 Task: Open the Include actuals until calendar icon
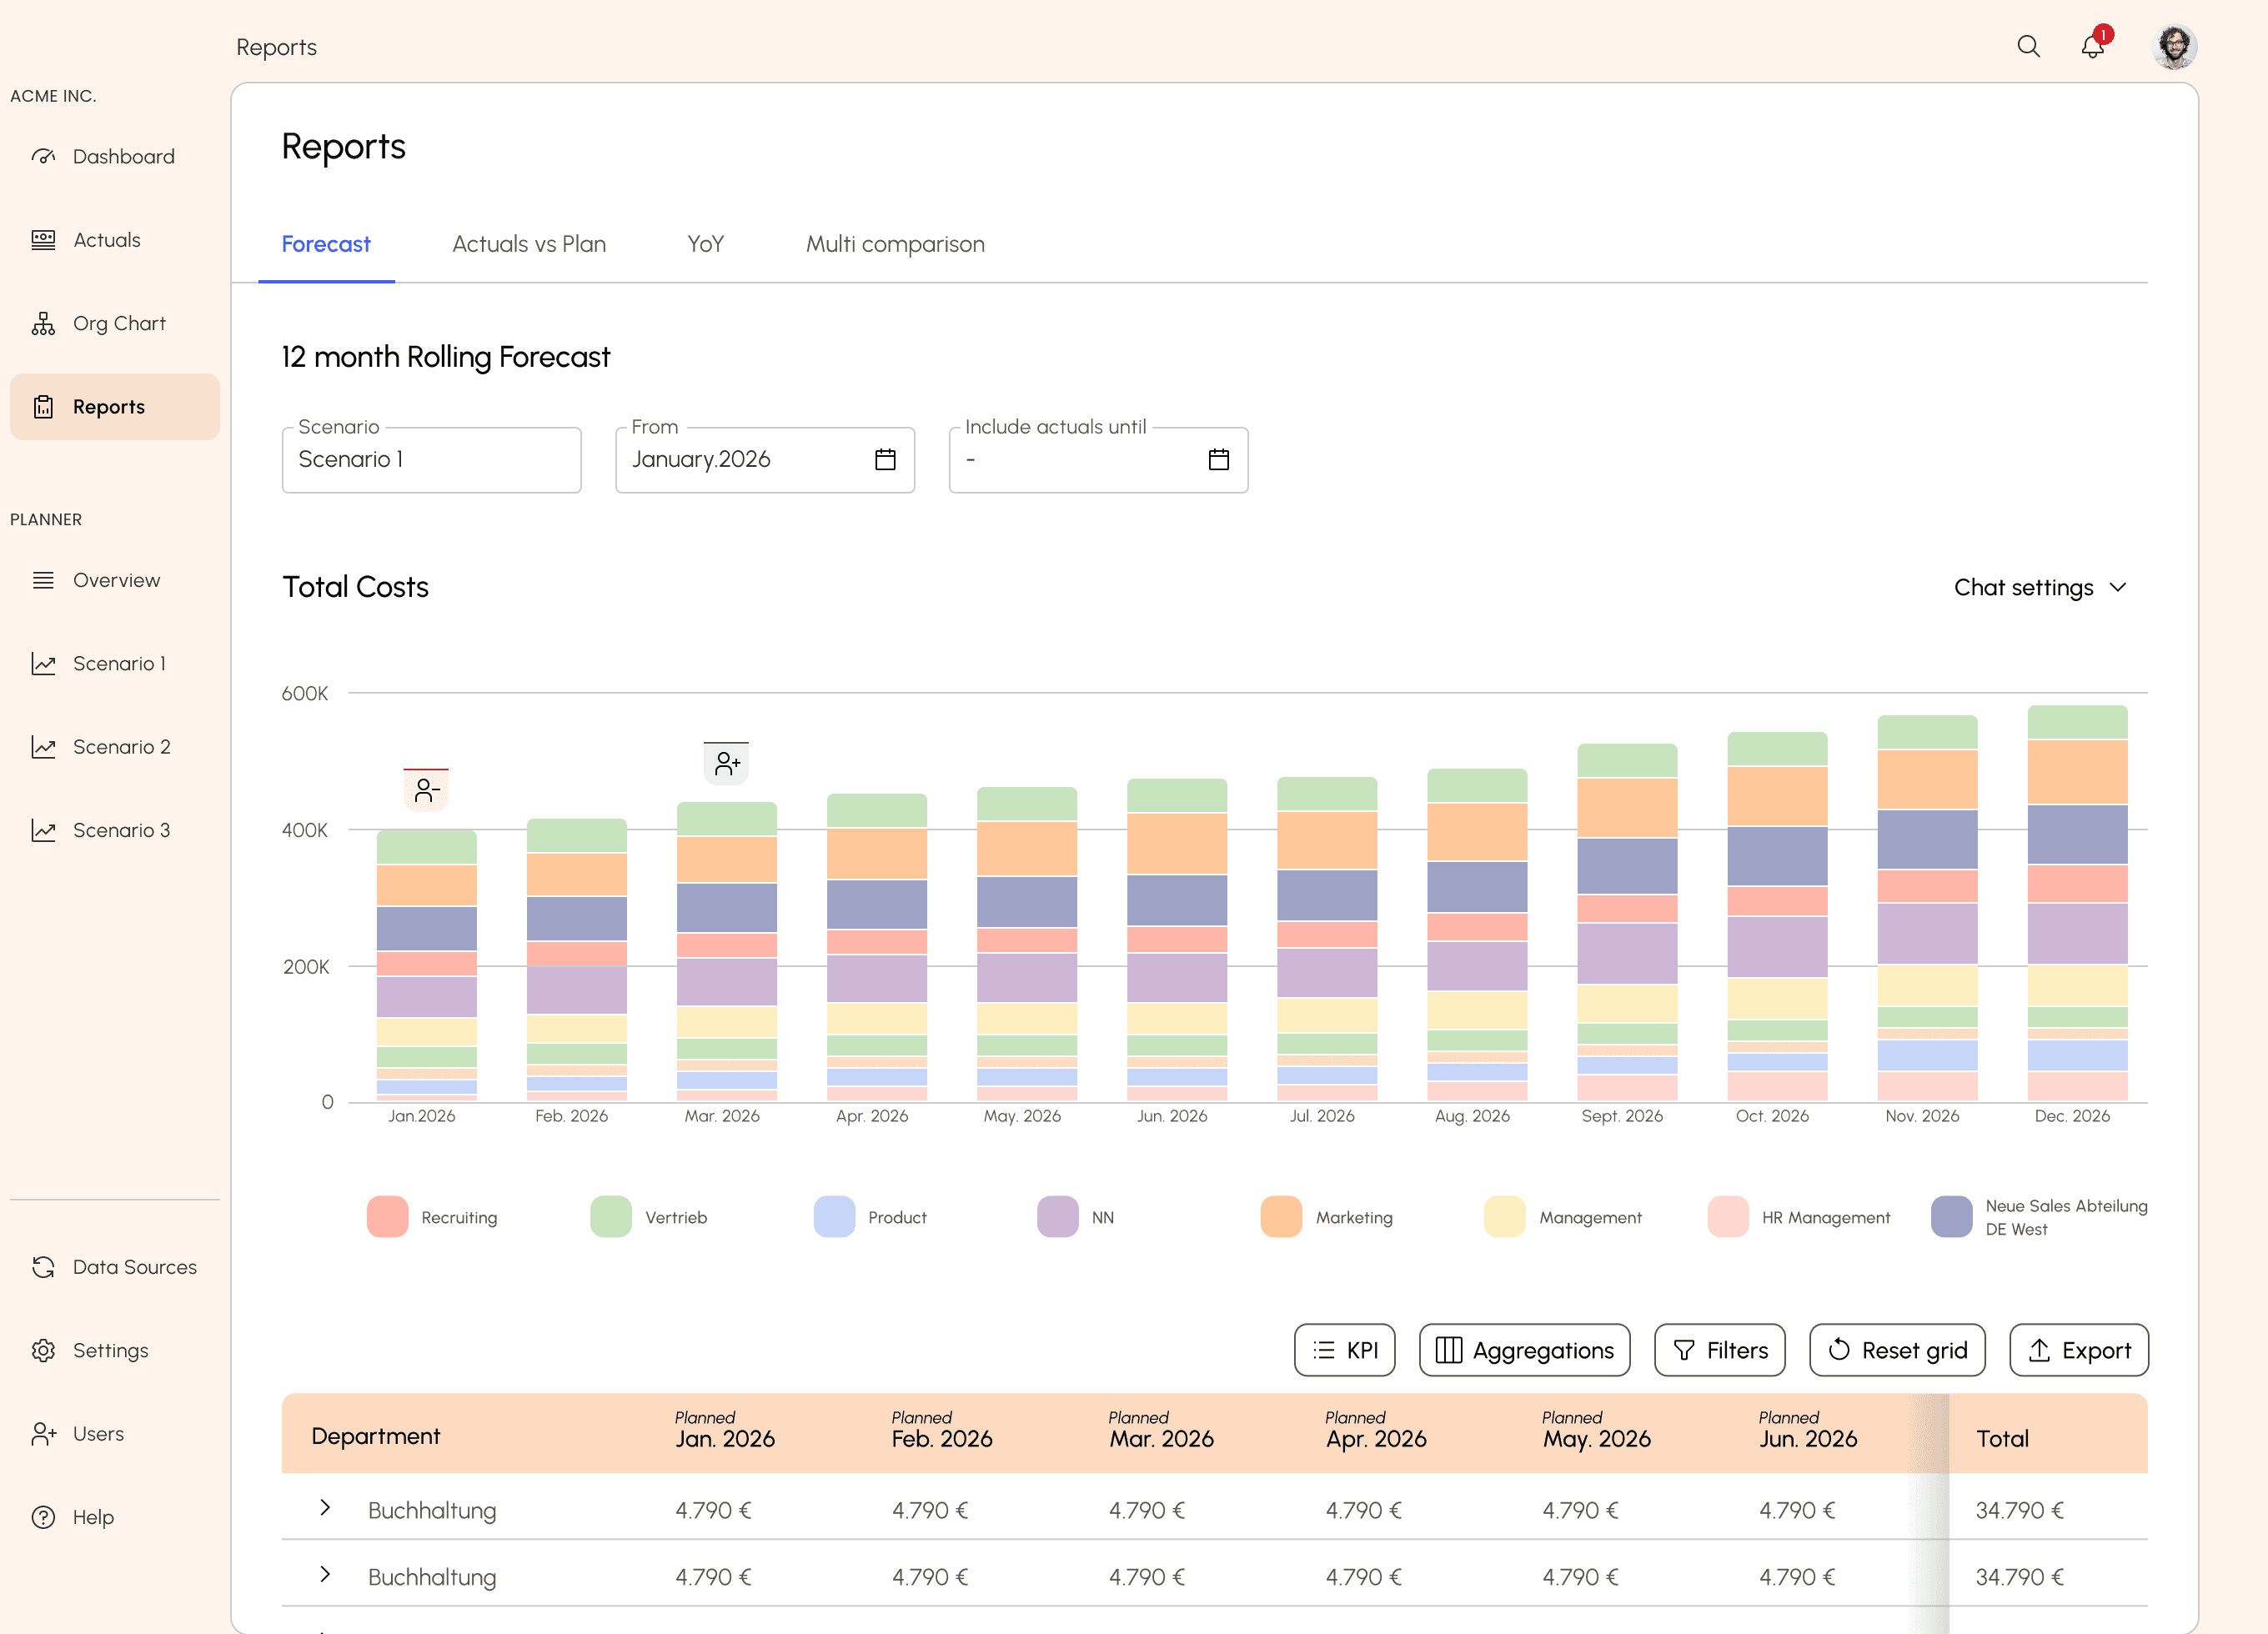click(x=1218, y=459)
